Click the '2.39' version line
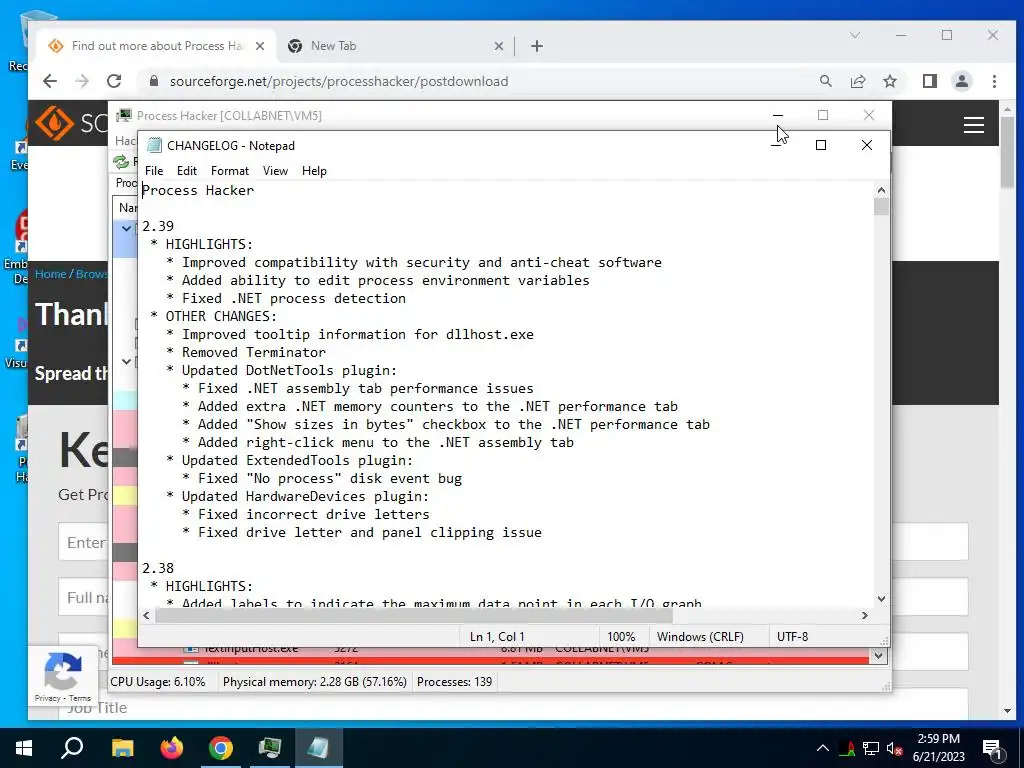The height and width of the screenshot is (768, 1024). (158, 226)
